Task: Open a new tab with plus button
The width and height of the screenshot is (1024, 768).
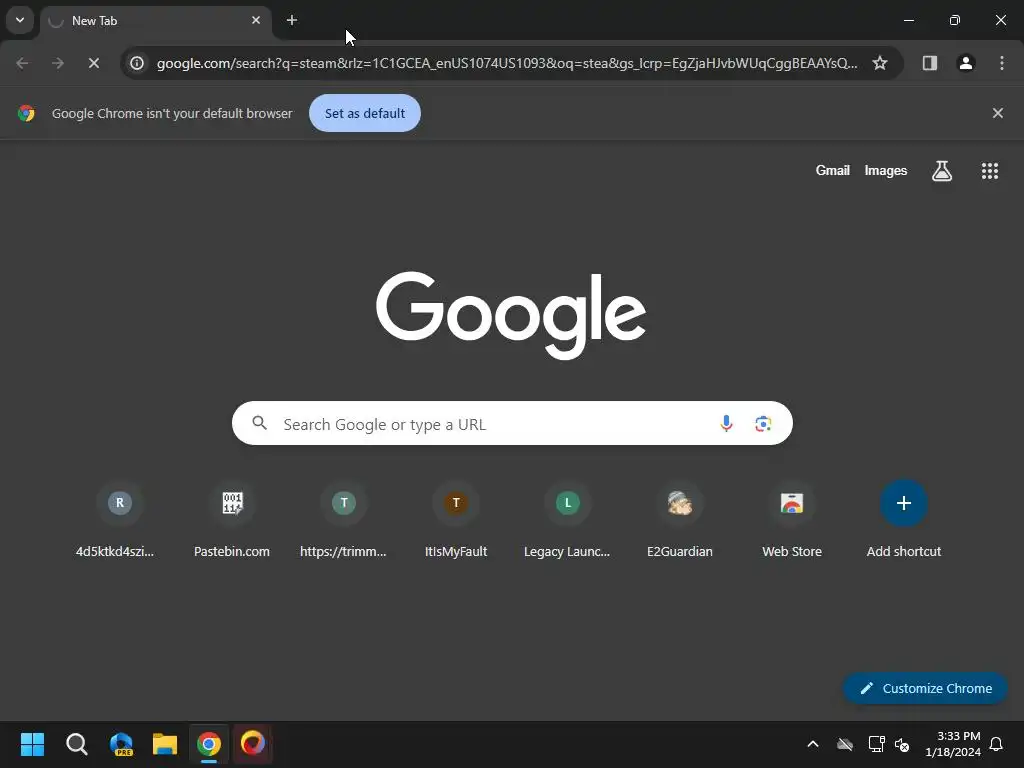Action: pyautogui.click(x=292, y=20)
